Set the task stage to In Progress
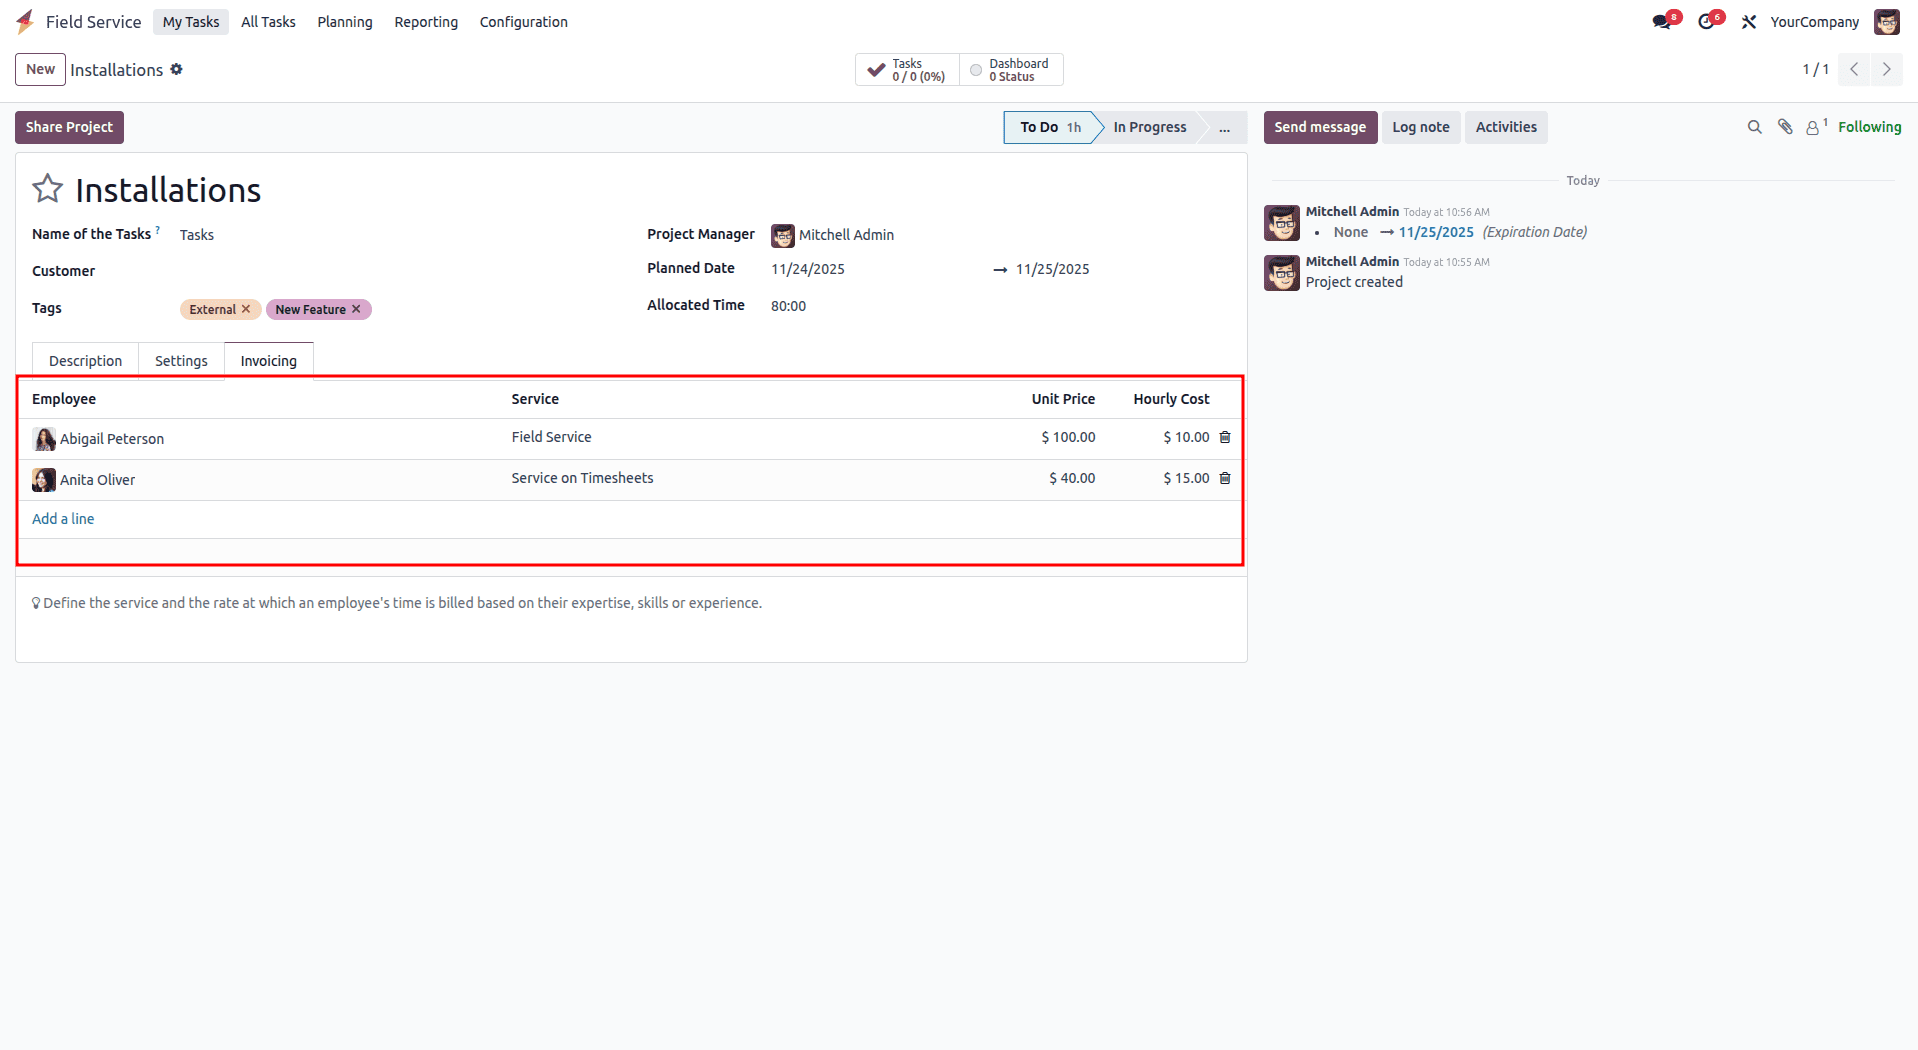 1148,127
